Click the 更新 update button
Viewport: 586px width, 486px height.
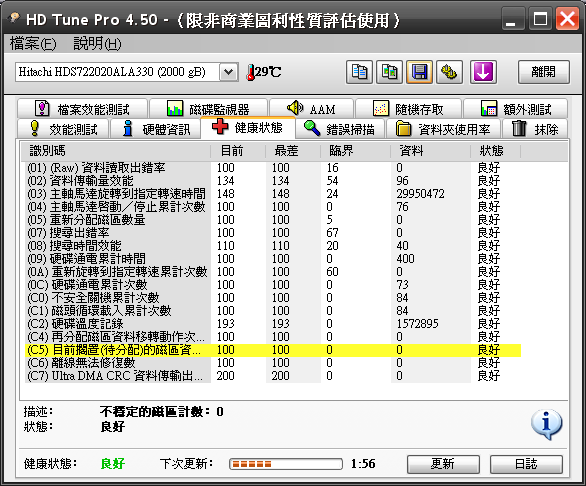coord(443,464)
